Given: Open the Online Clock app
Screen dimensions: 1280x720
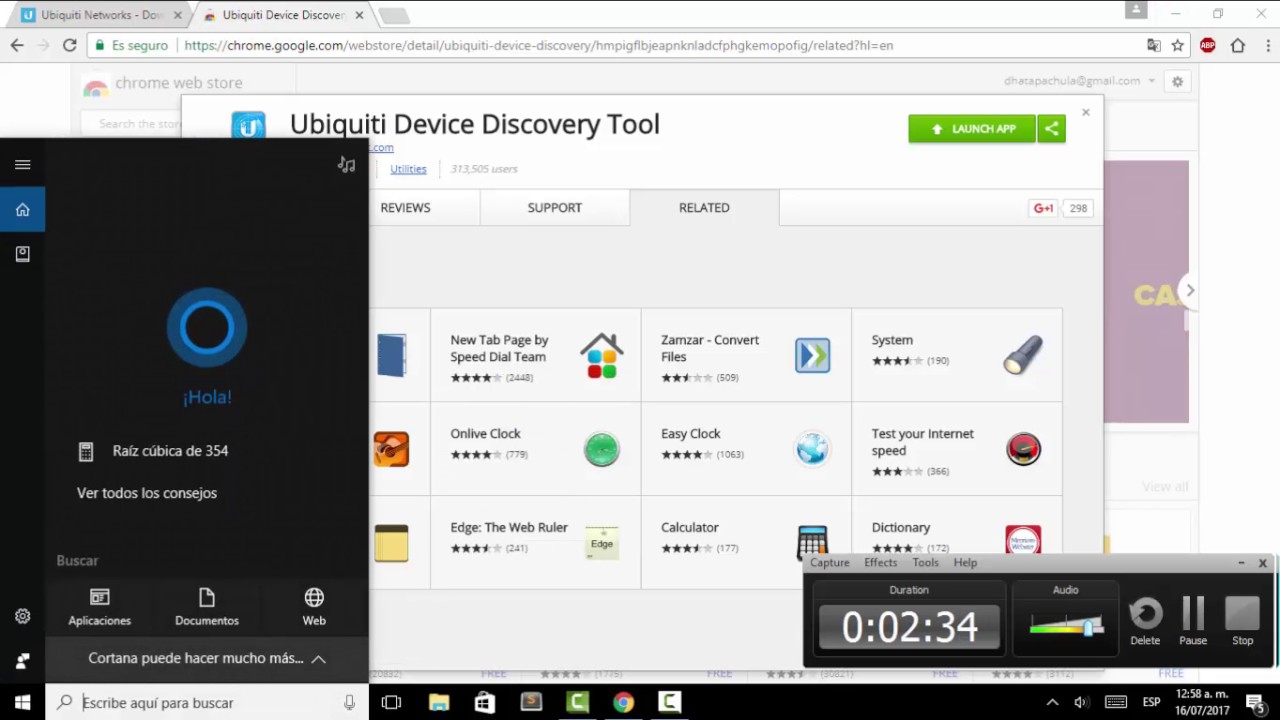Looking at the screenshot, I should pos(536,449).
